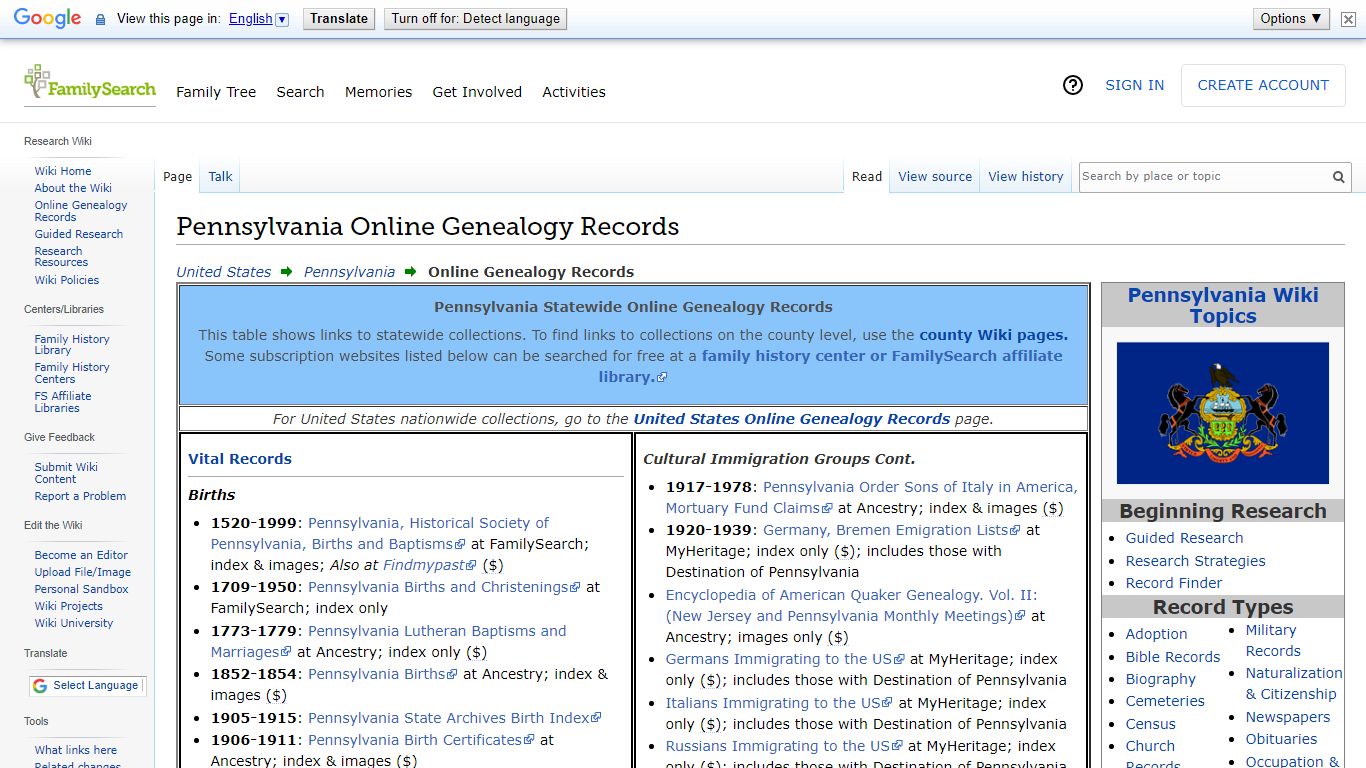The width and height of the screenshot is (1366, 768).
Task: Select the Read tab
Action: 867,177
